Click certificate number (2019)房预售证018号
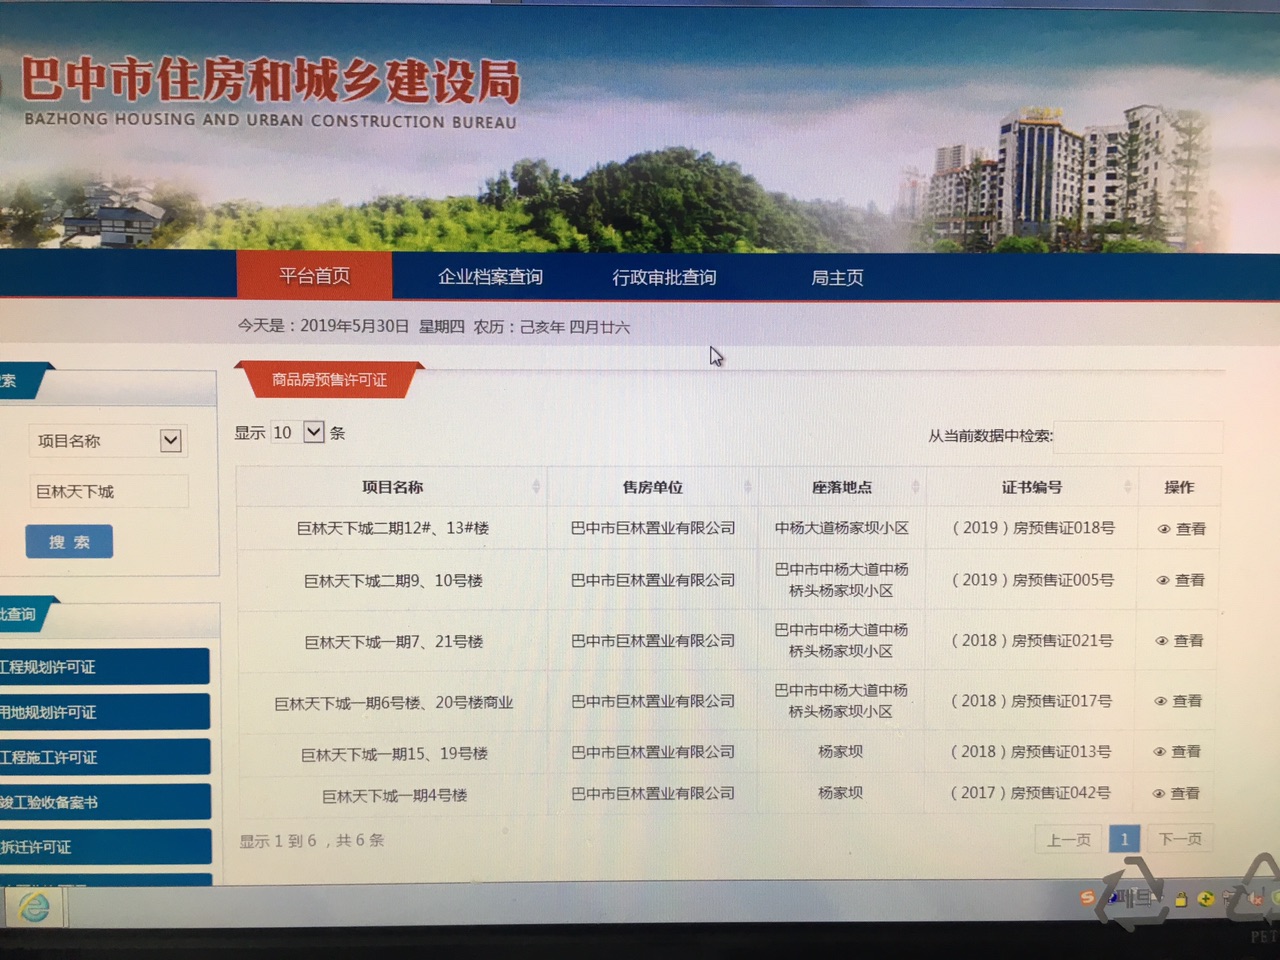This screenshot has height=960, width=1280. point(1032,528)
